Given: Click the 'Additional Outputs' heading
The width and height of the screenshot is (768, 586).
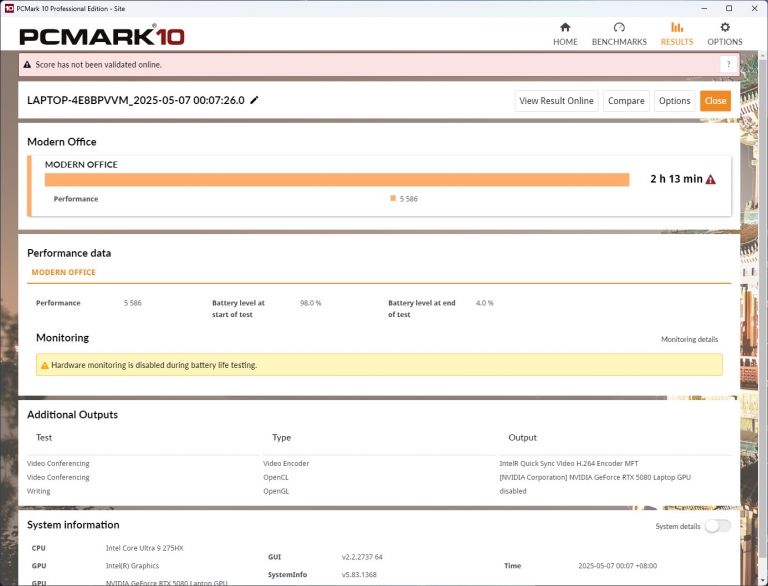Looking at the screenshot, I should coord(72,415).
